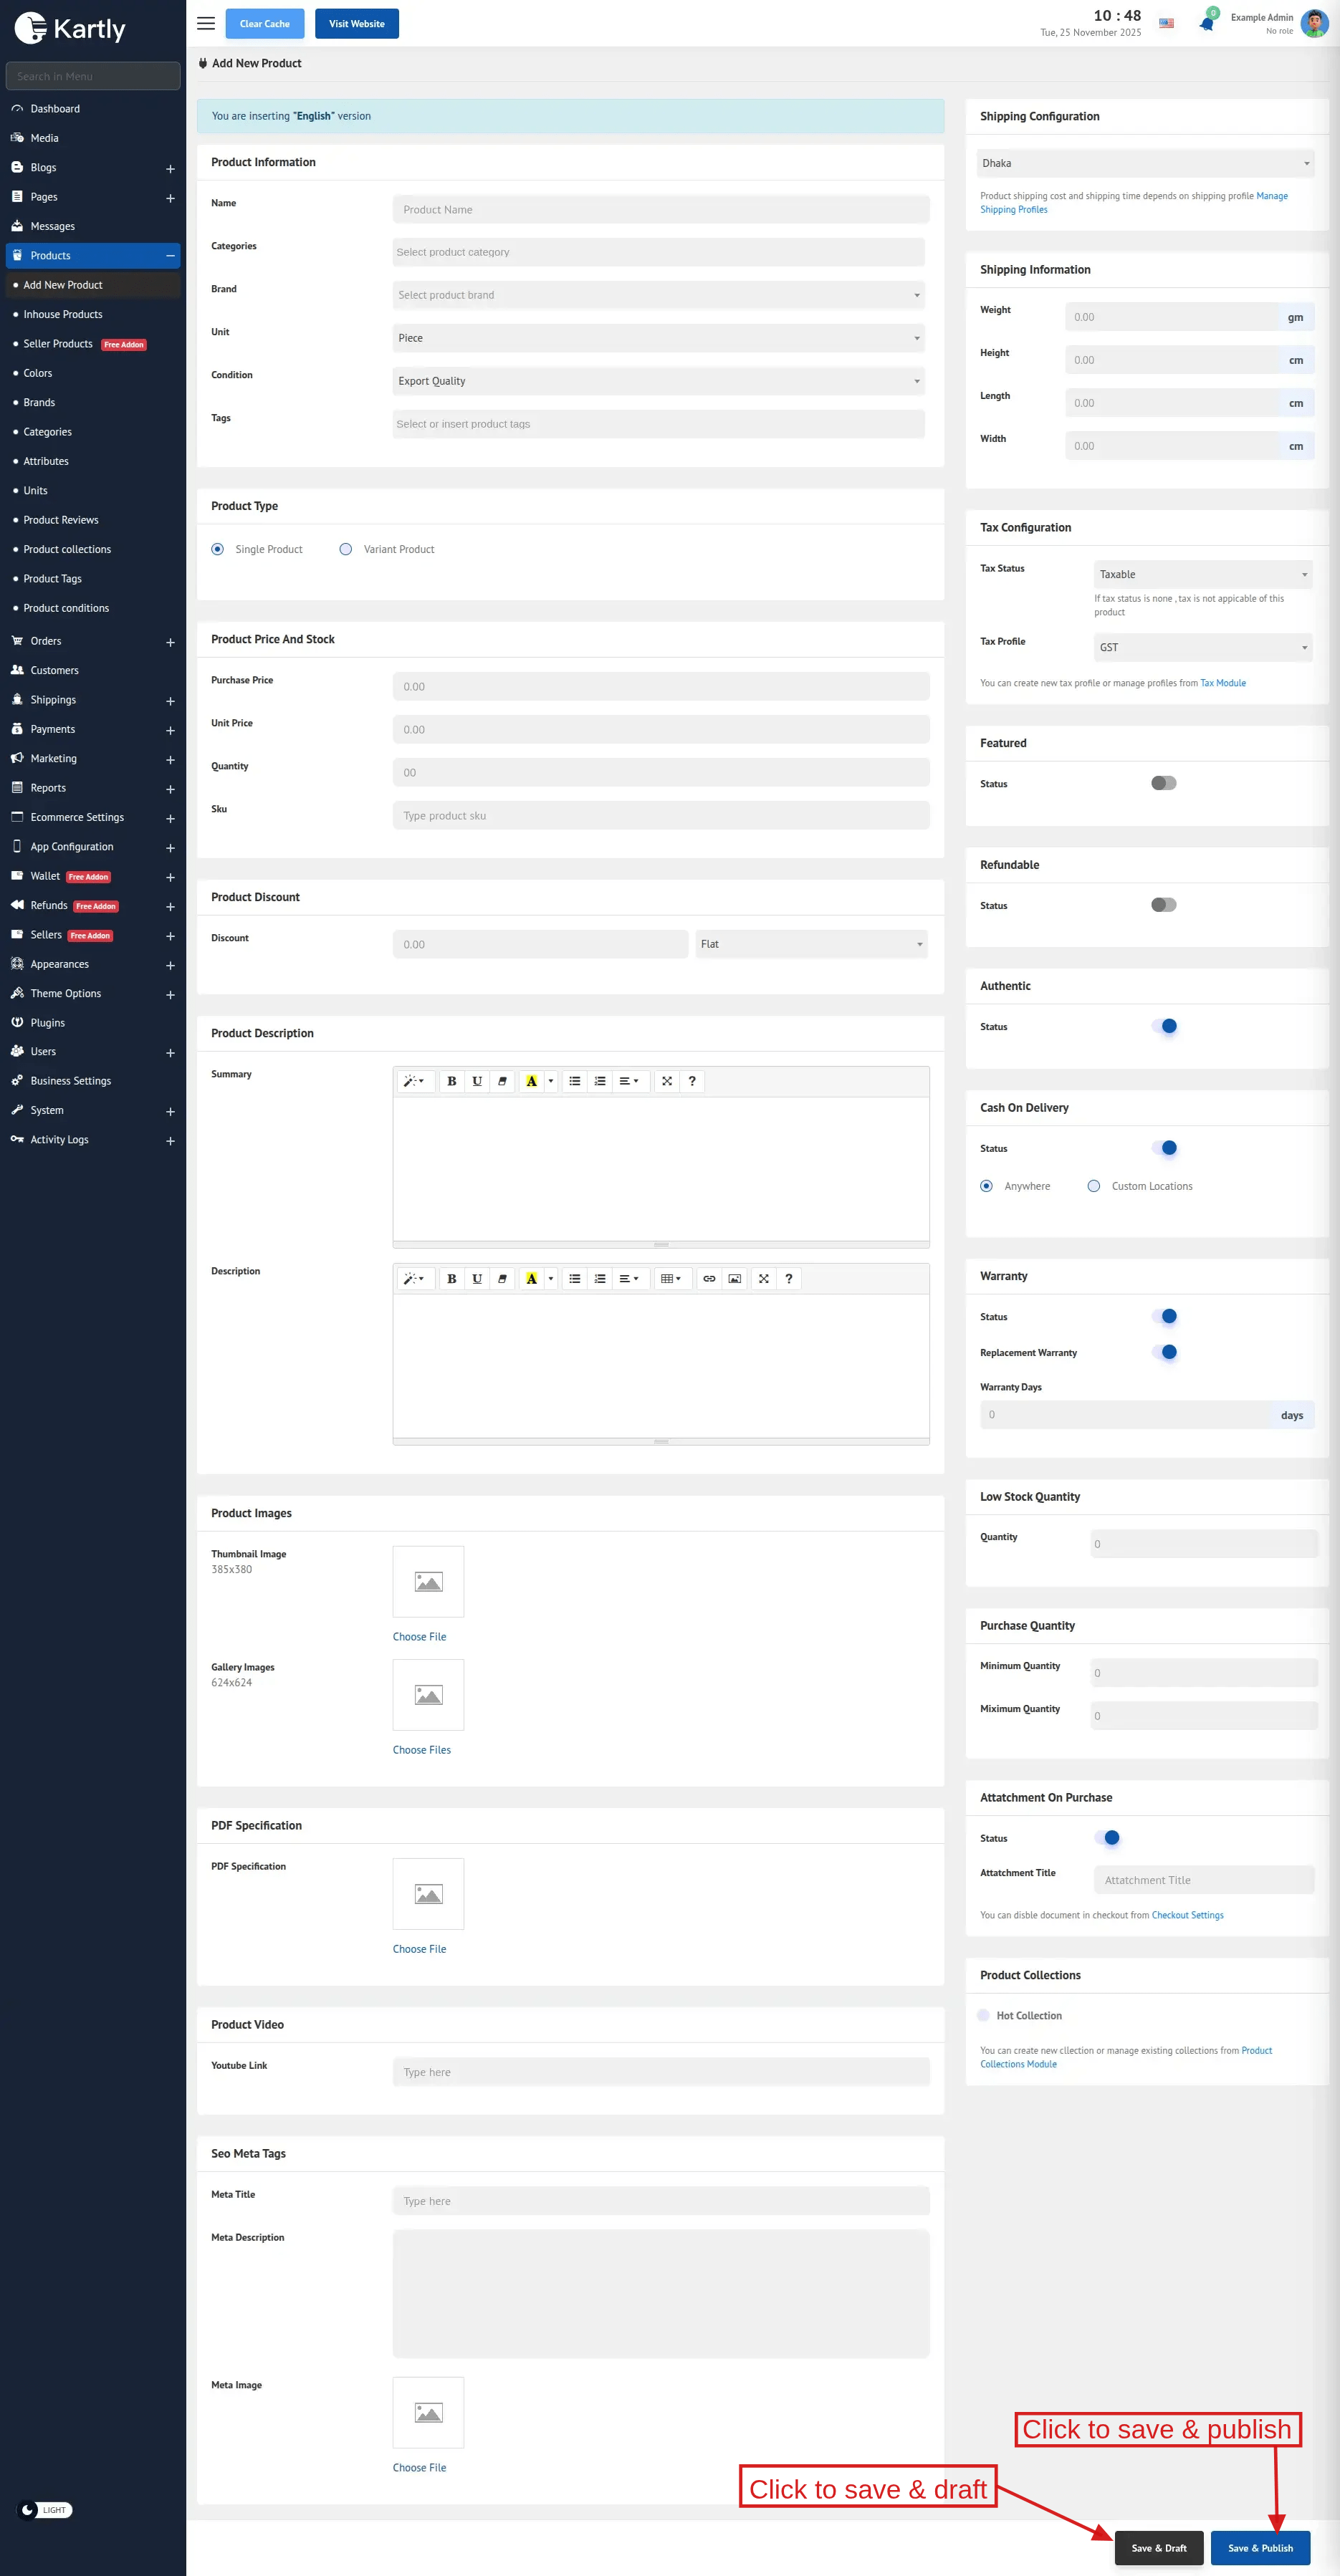Click the hamburger menu icon in header
This screenshot has height=2576, width=1340.
point(206,23)
